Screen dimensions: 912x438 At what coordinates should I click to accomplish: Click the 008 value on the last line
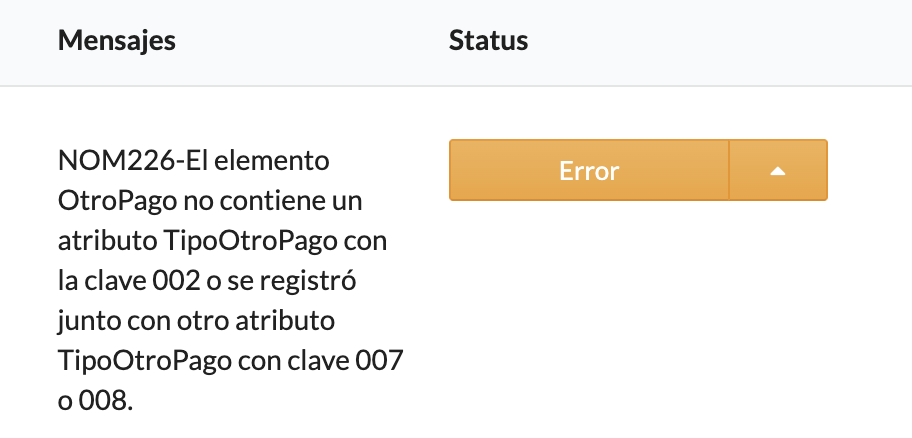tap(108, 403)
